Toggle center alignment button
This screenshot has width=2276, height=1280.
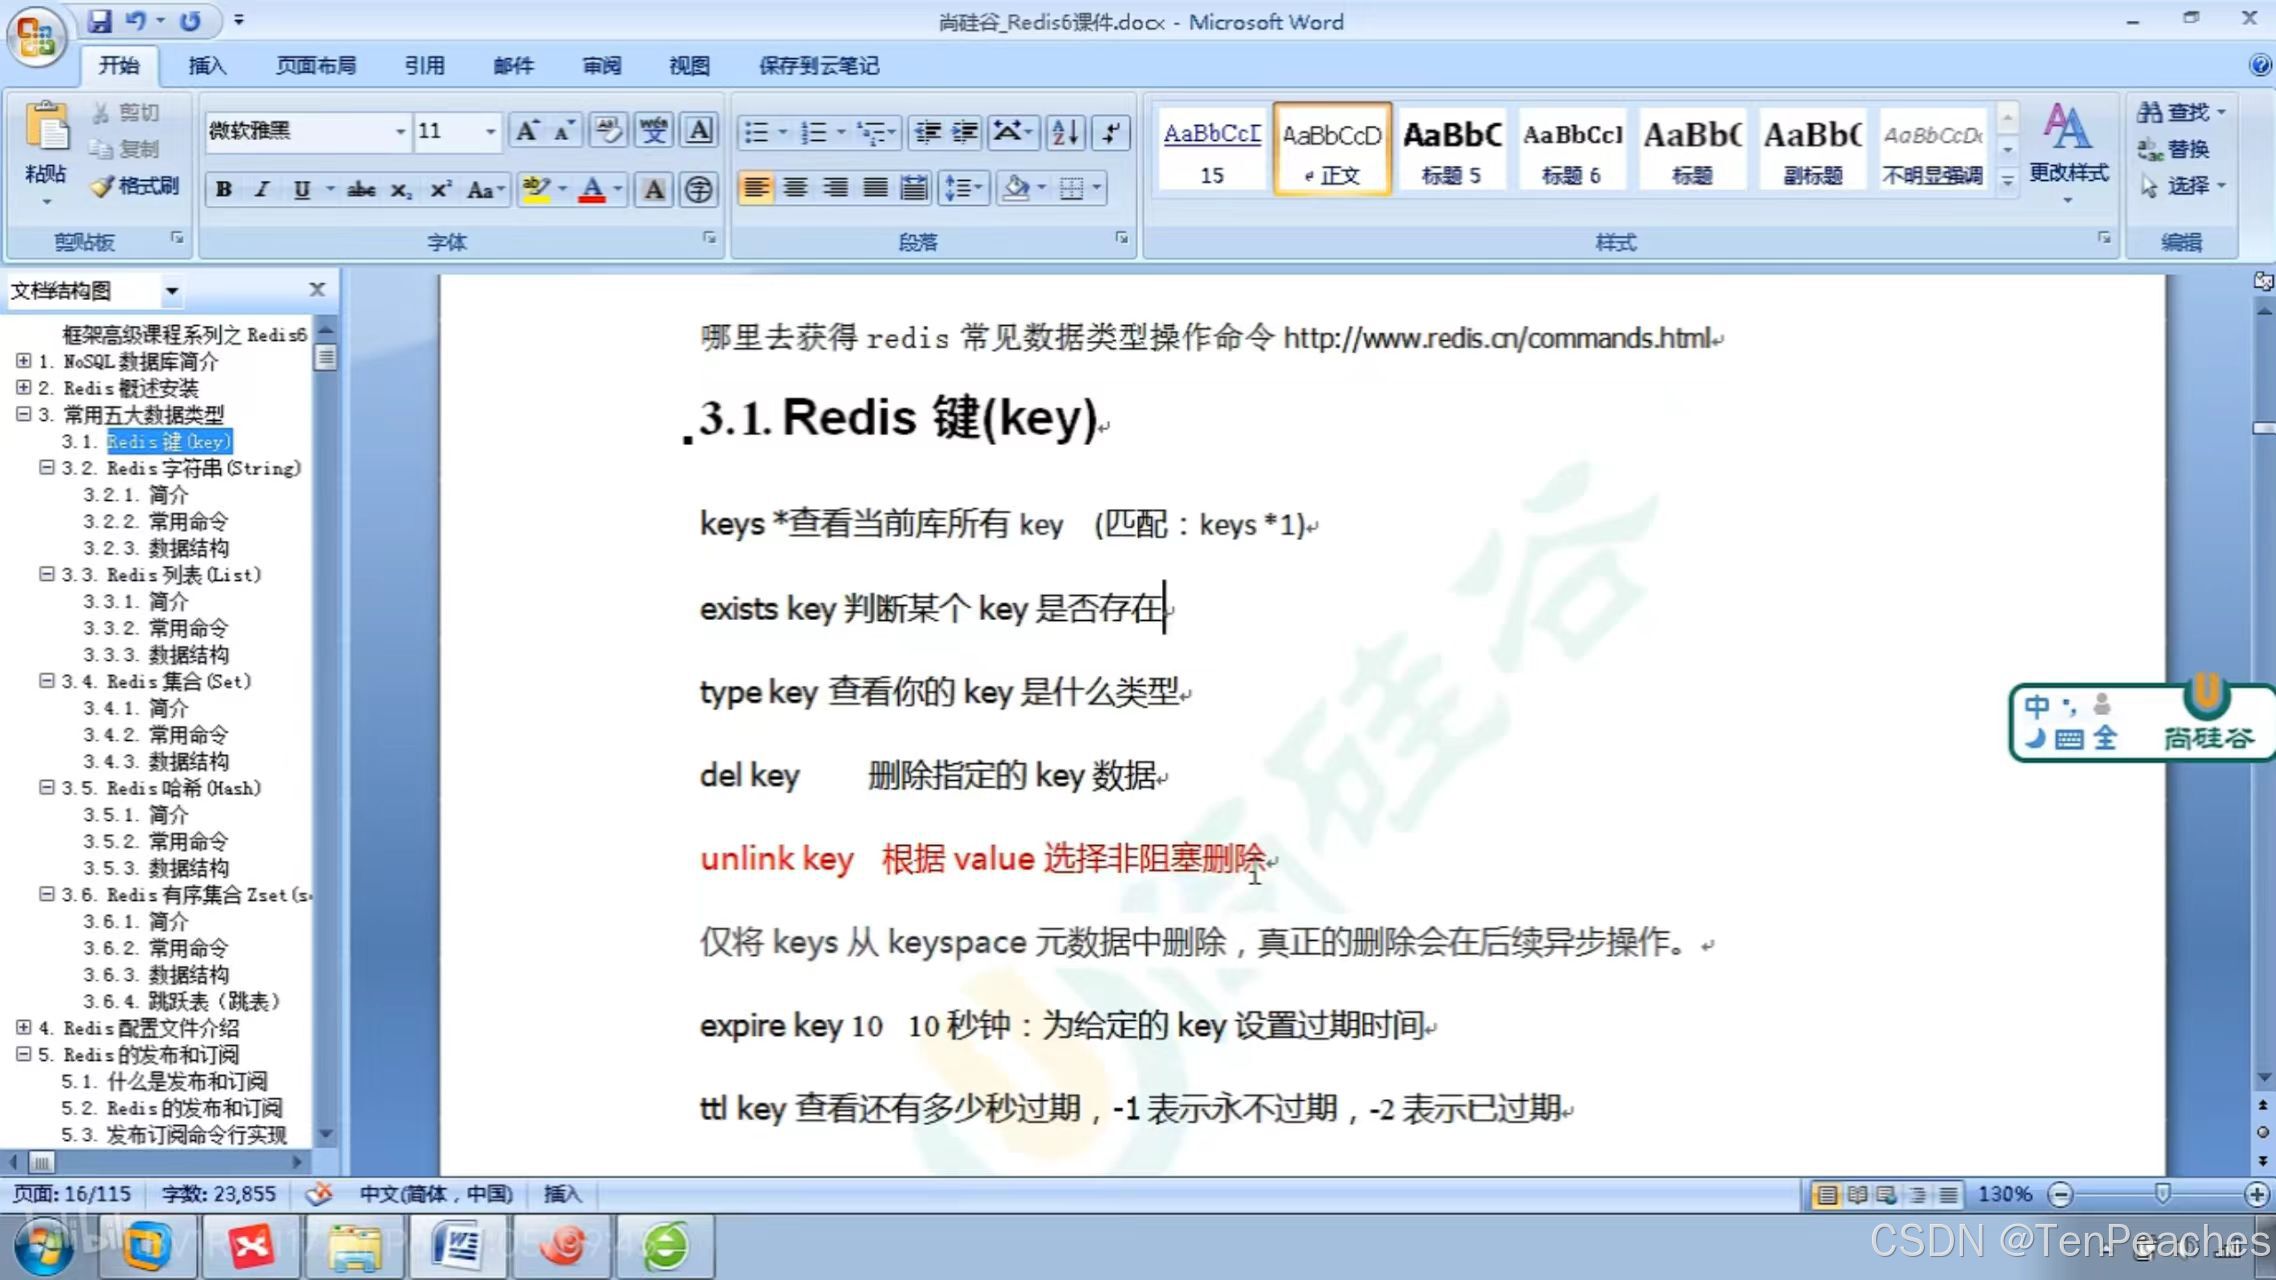[x=796, y=188]
